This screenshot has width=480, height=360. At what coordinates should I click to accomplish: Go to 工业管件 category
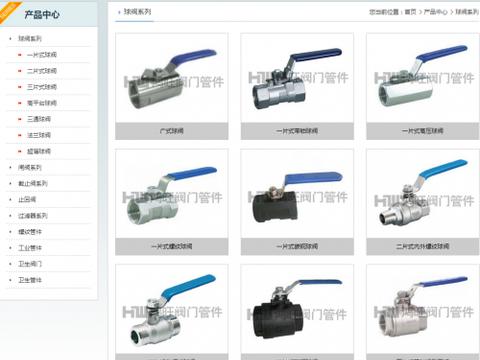30,248
